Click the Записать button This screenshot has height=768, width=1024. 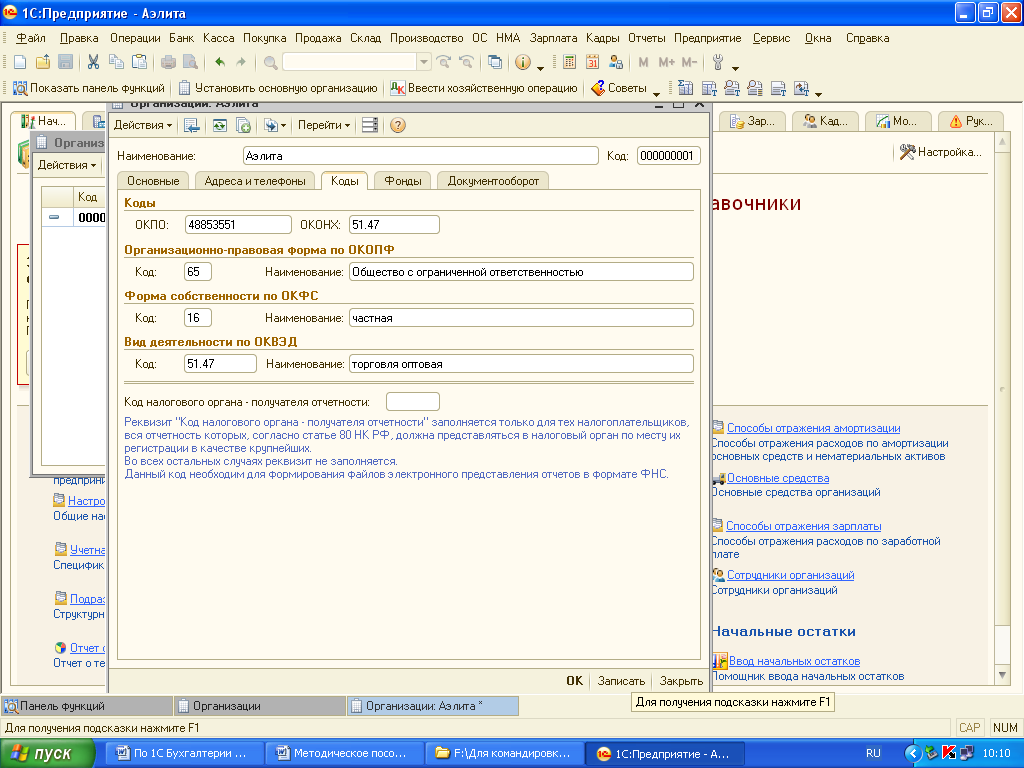621,680
